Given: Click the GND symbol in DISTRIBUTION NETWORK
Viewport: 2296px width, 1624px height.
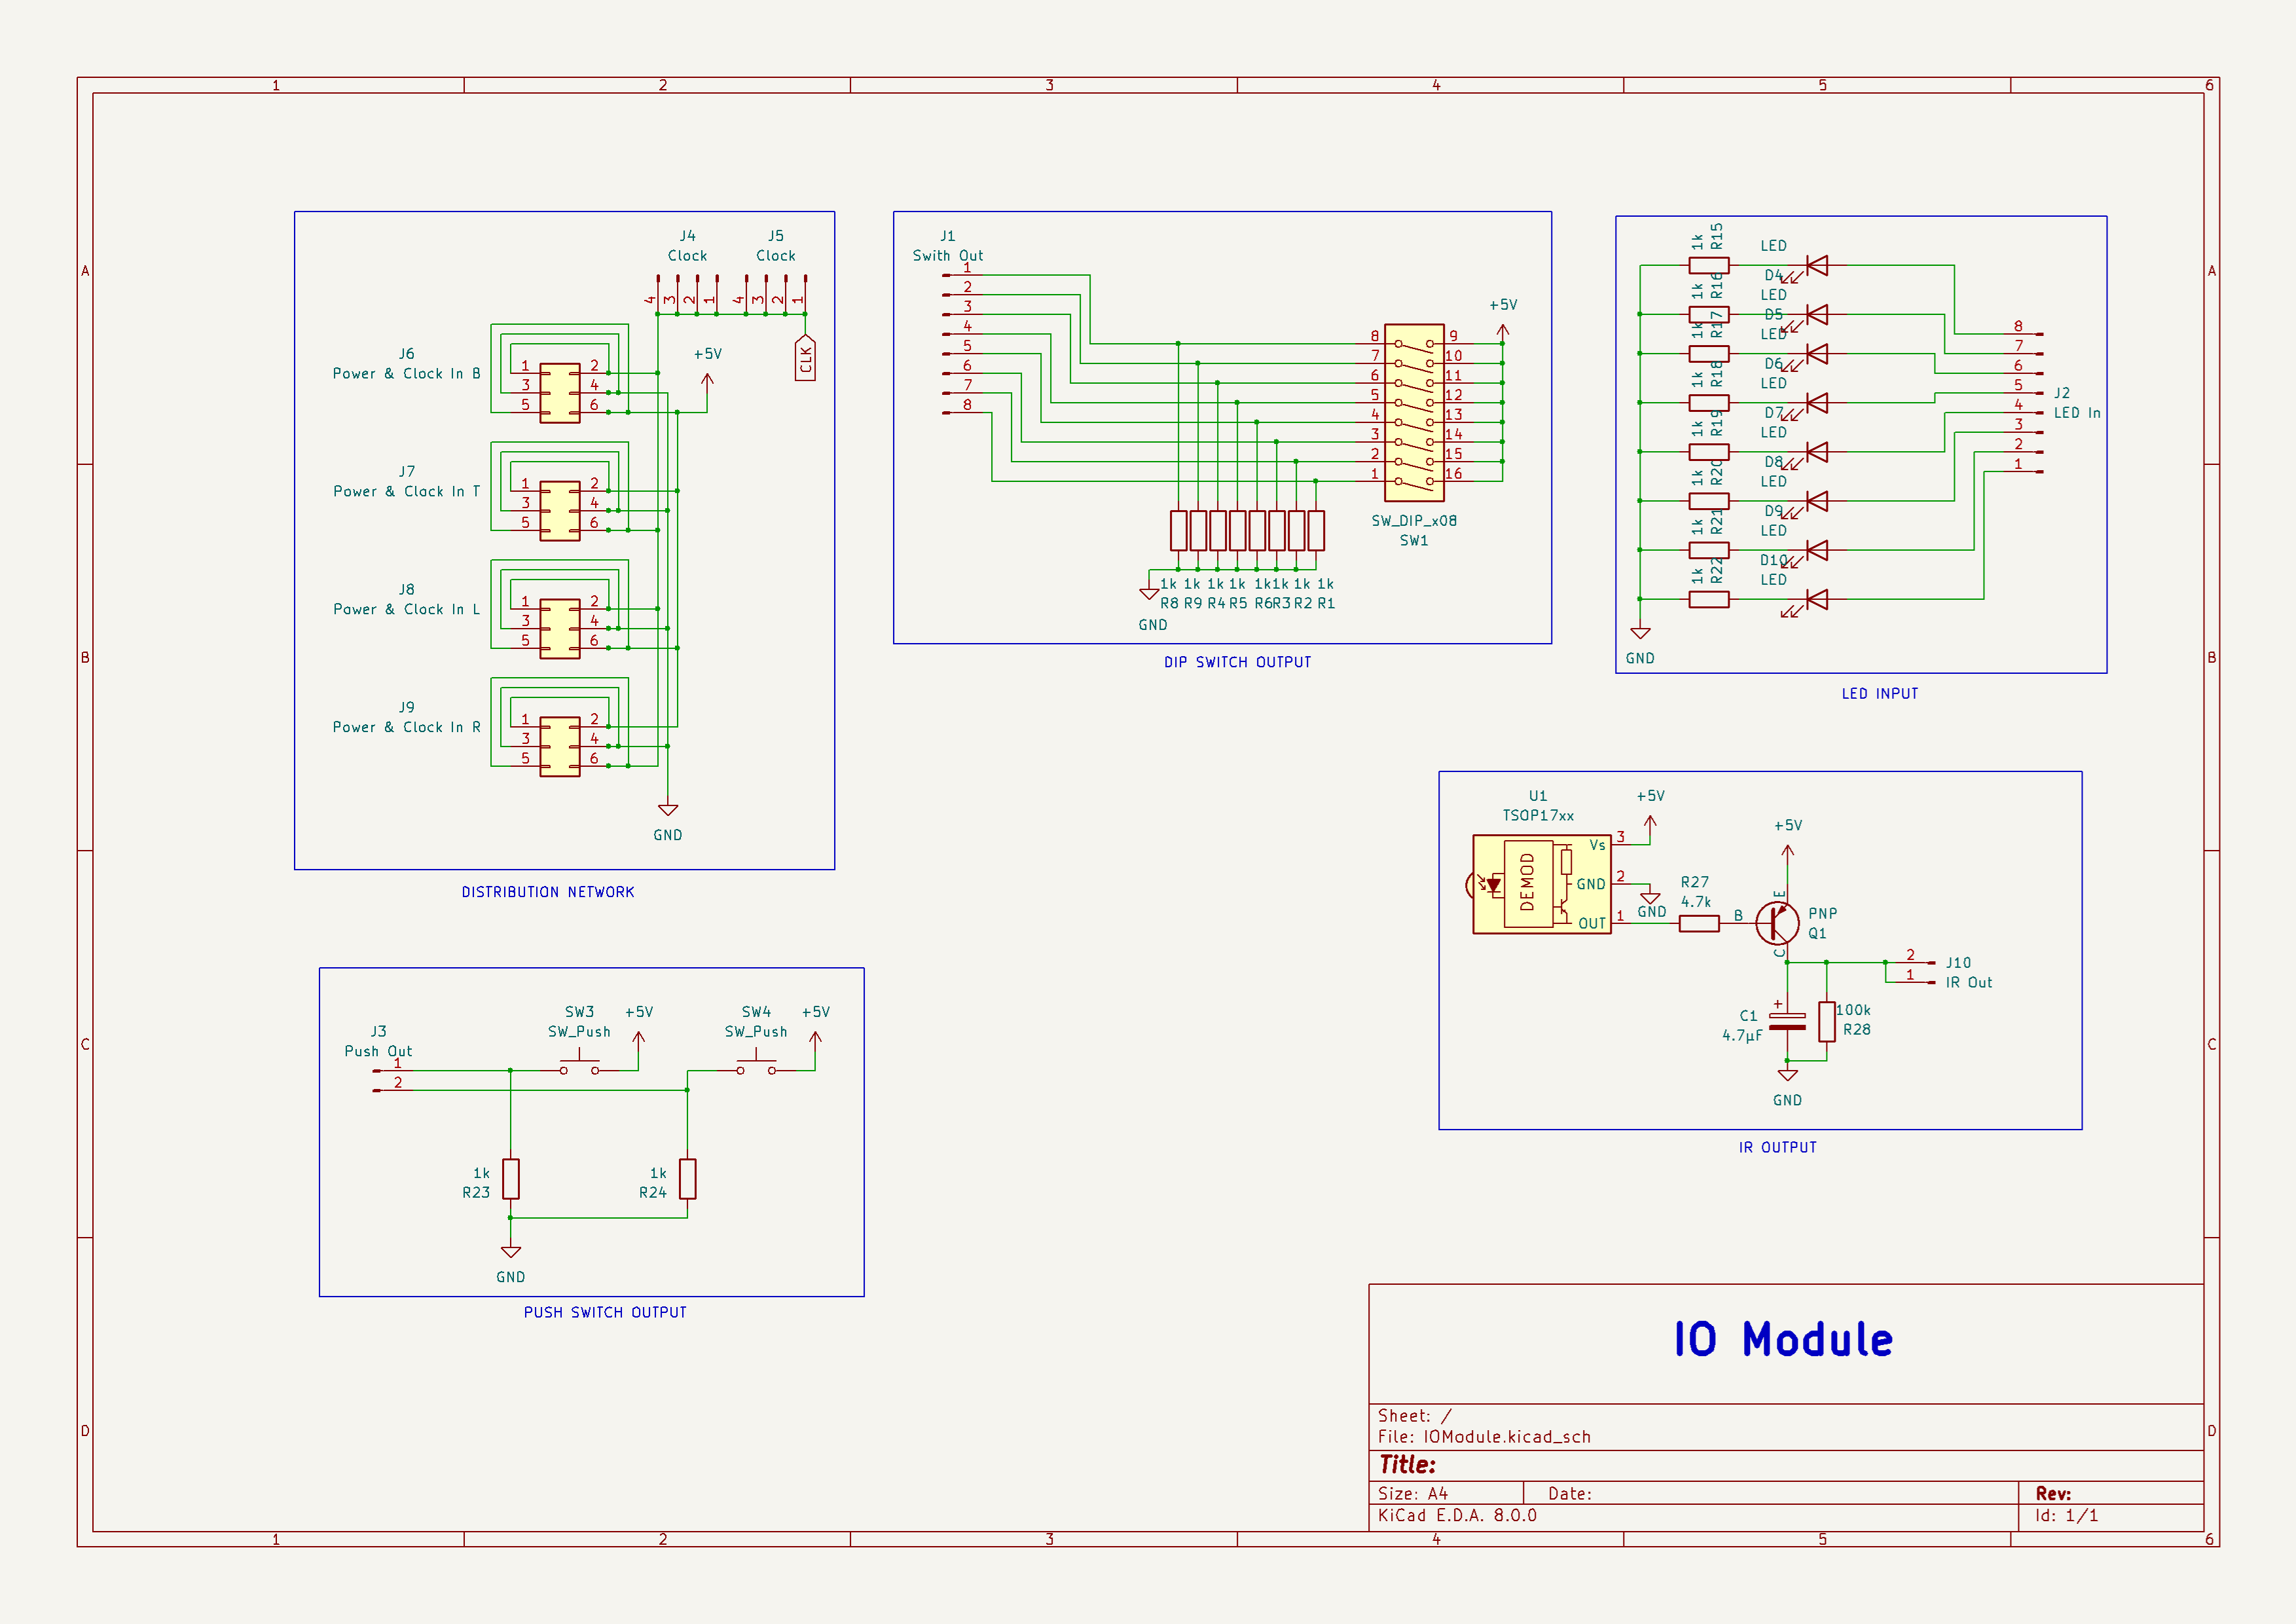Looking at the screenshot, I should point(668,810).
